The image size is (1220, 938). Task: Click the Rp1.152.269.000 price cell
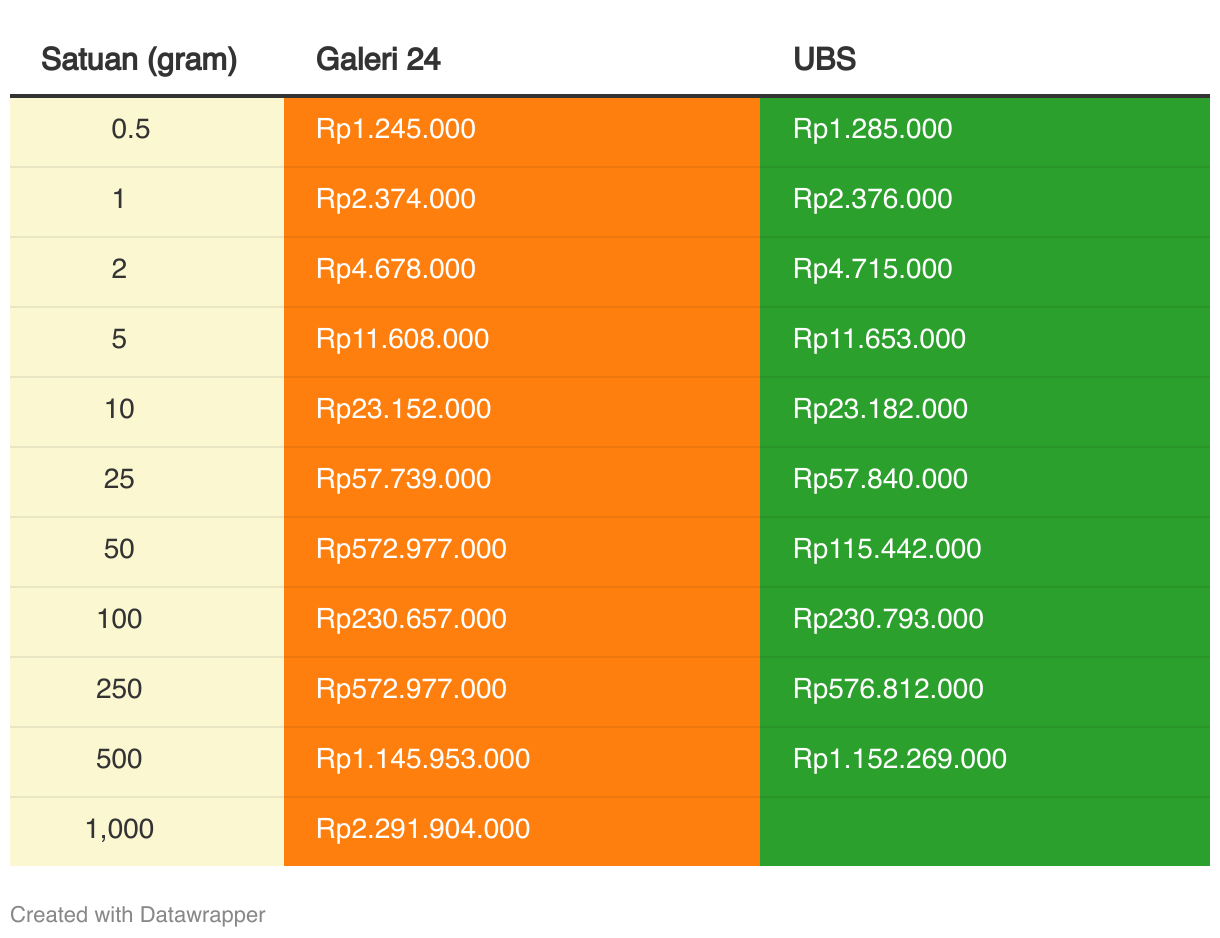[900, 759]
